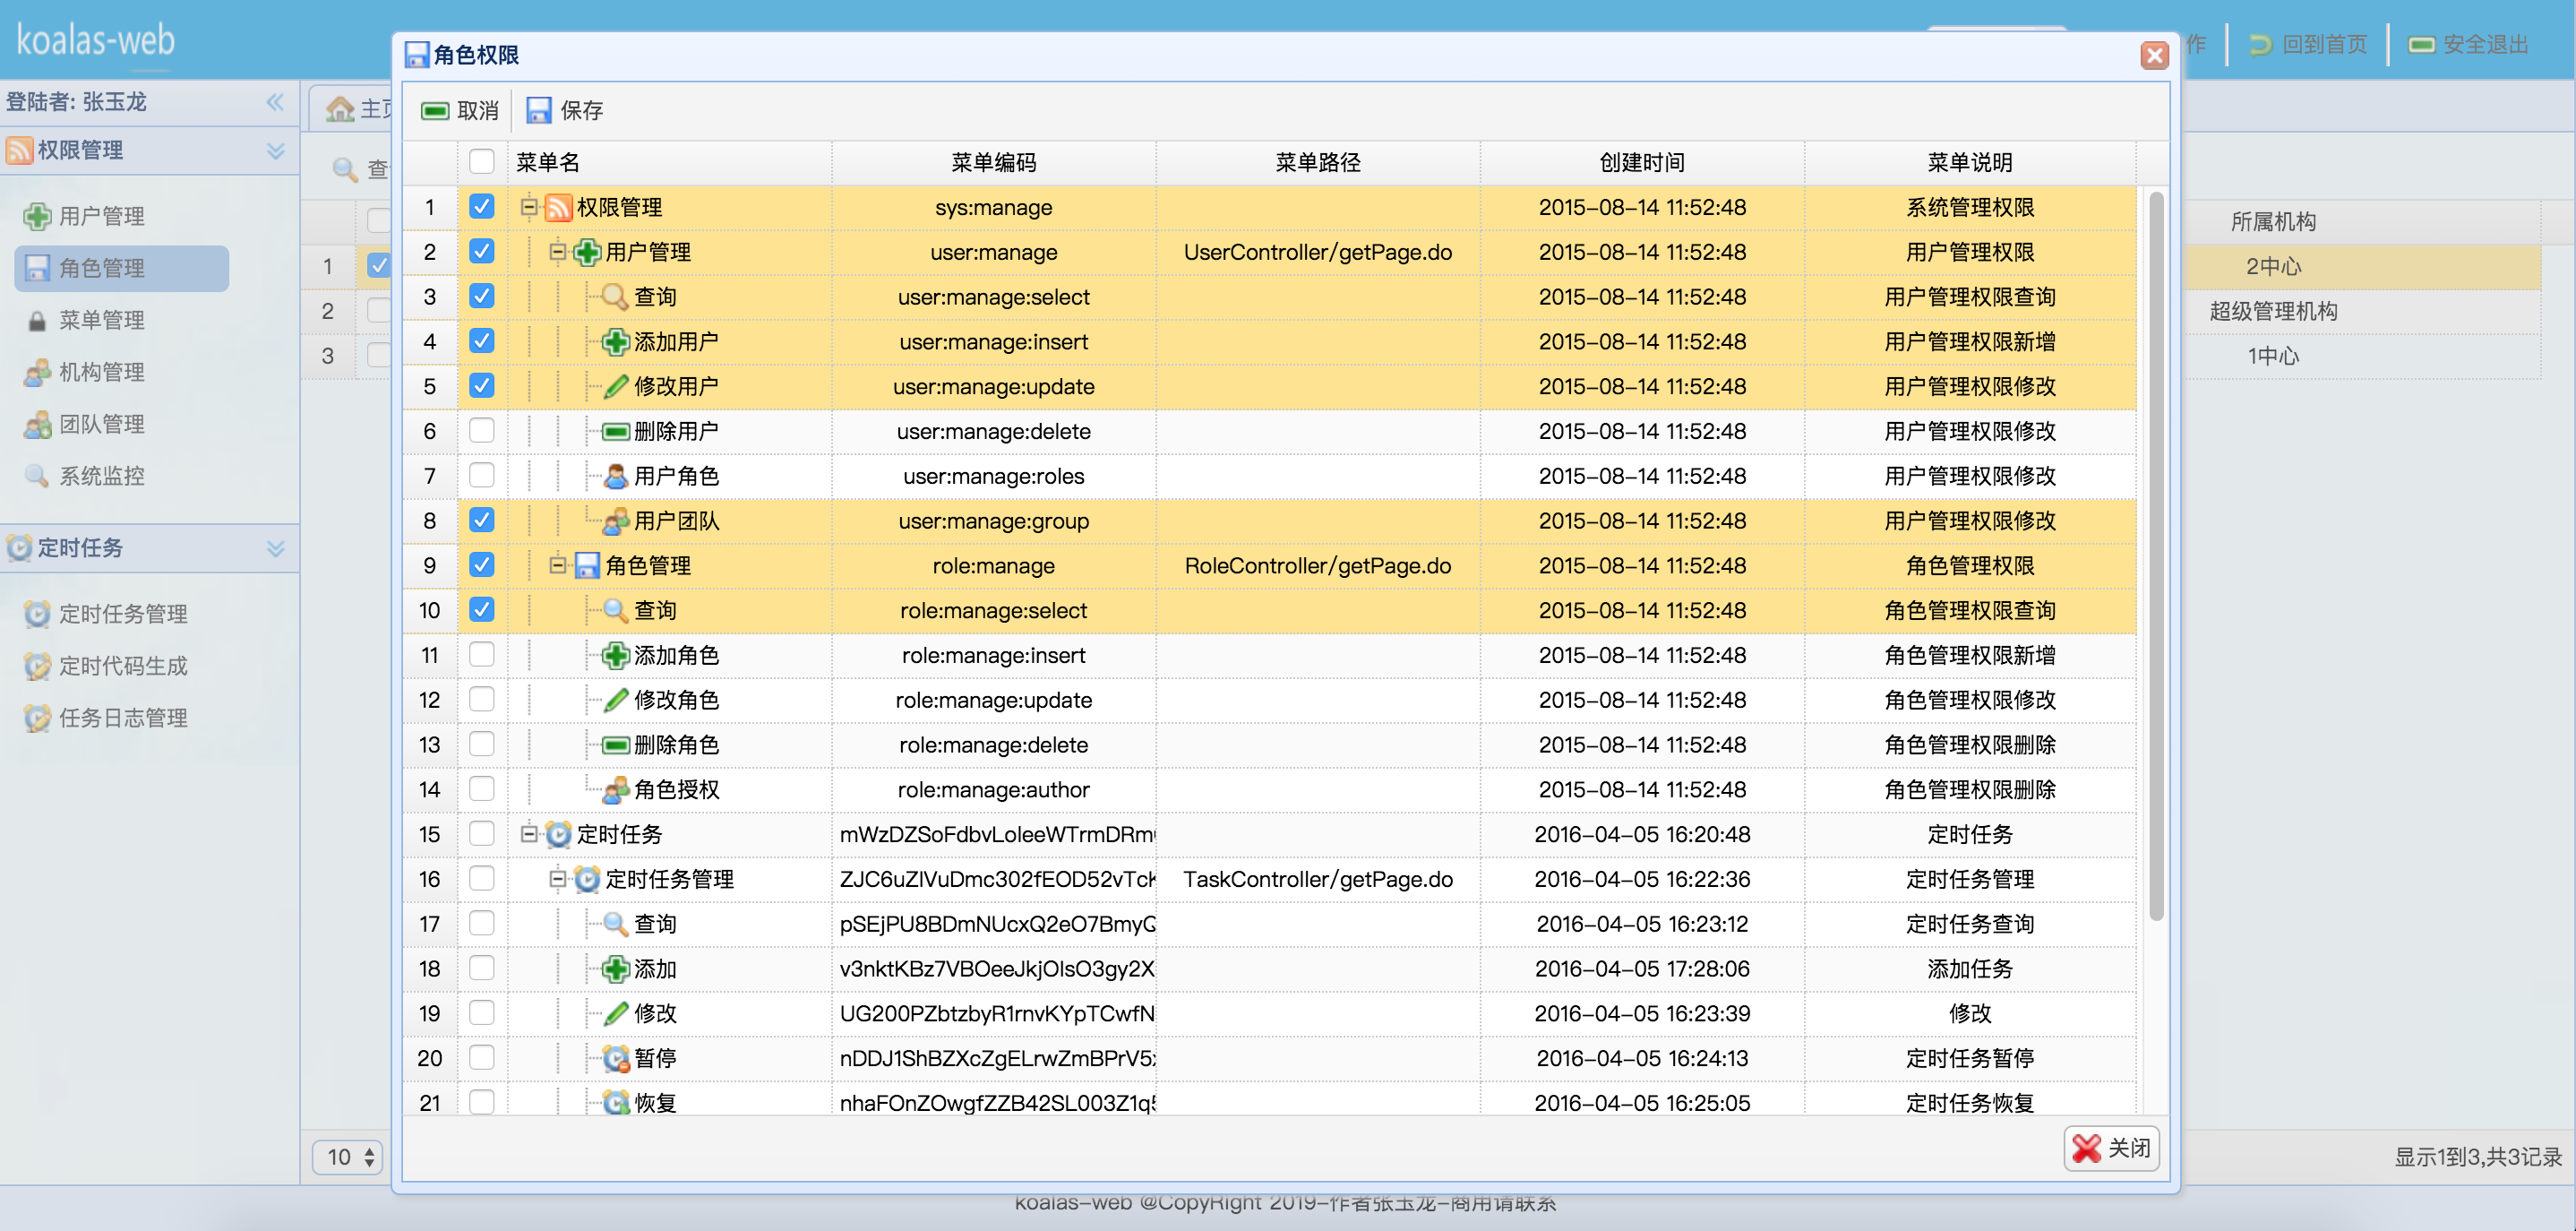Uncheck the user:manage checkbox in row 2
Viewport: 2576px width, 1231px height.
tap(482, 251)
